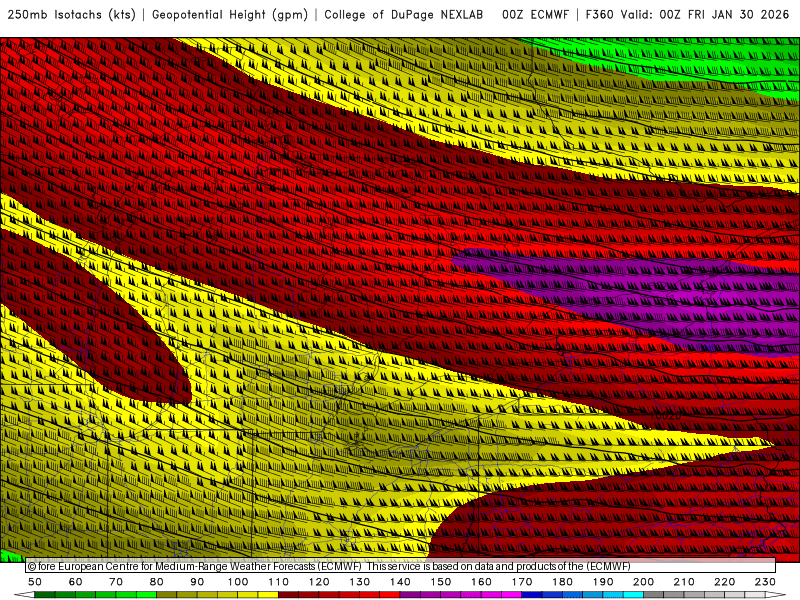The width and height of the screenshot is (800, 600).
Task: Click the "210" value on the color scale
Action: 684,582
